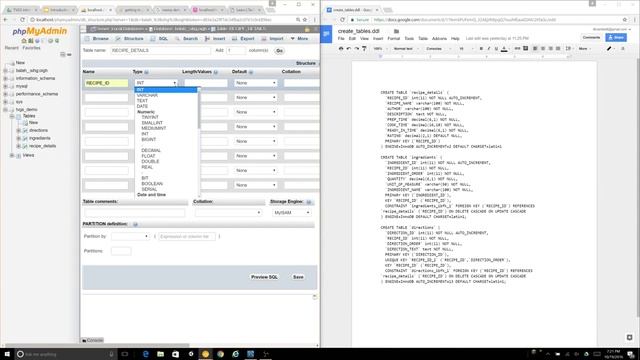
Task: Click the Go button next to Add columns
Action: [280, 51]
